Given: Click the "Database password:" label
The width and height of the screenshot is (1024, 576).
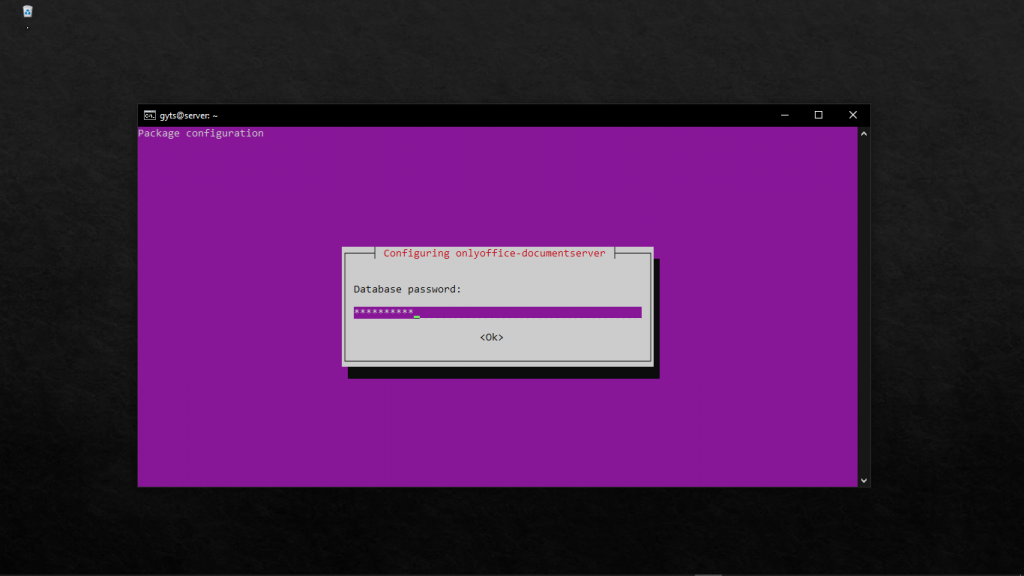Looking at the screenshot, I should (x=407, y=289).
